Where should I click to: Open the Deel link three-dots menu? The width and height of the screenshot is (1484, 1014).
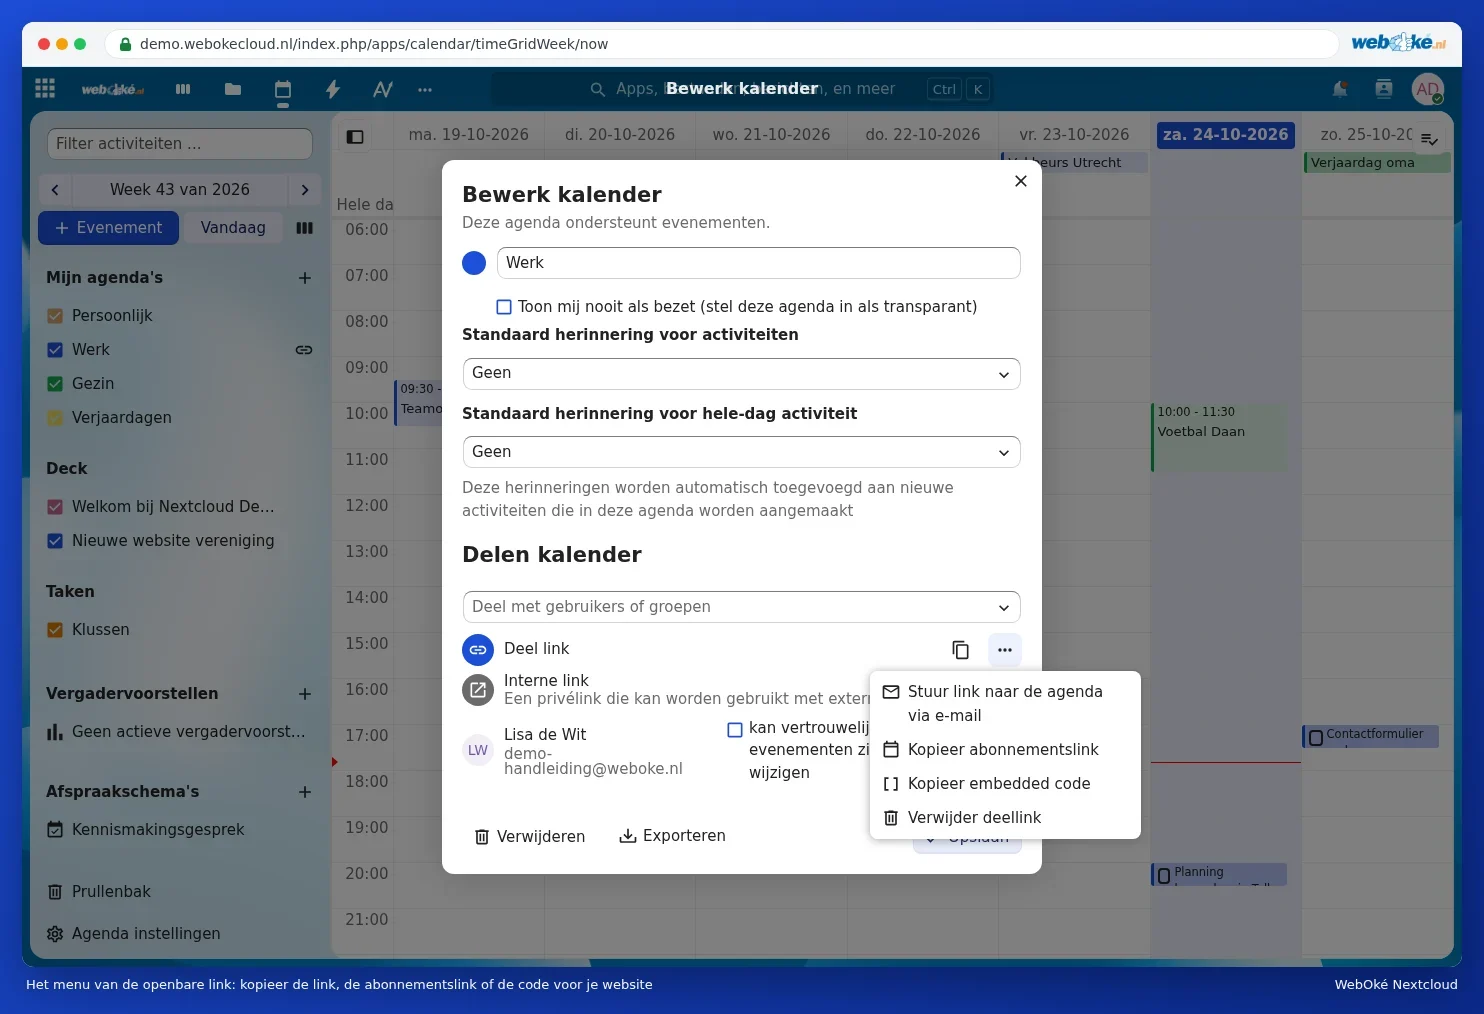pyautogui.click(x=1005, y=650)
